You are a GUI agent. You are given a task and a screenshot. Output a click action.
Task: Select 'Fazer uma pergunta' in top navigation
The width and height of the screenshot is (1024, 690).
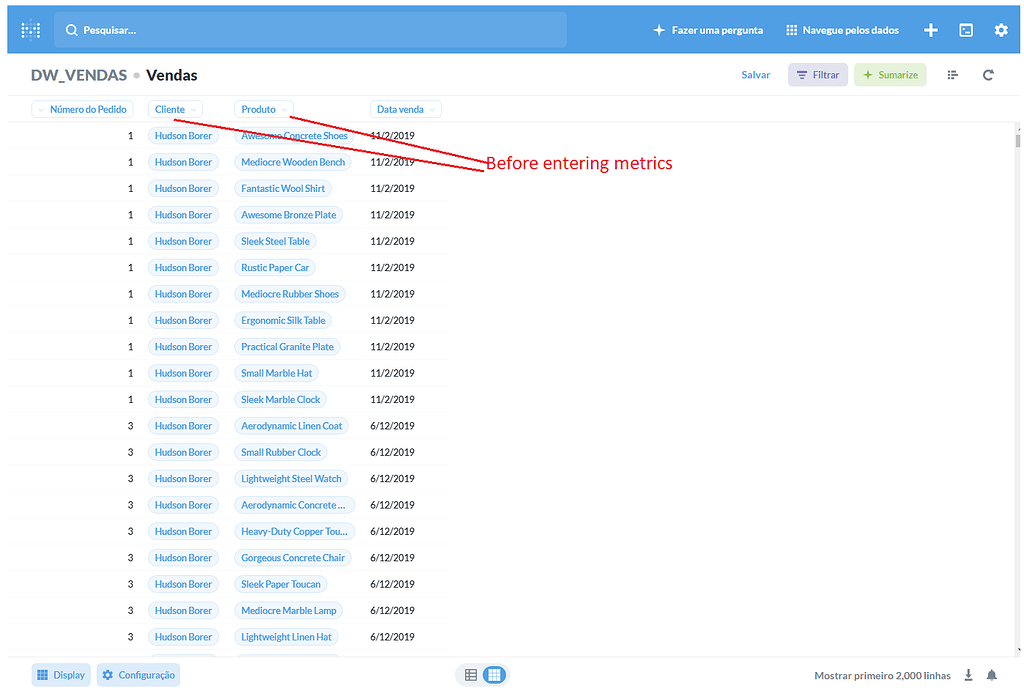(708, 30)
